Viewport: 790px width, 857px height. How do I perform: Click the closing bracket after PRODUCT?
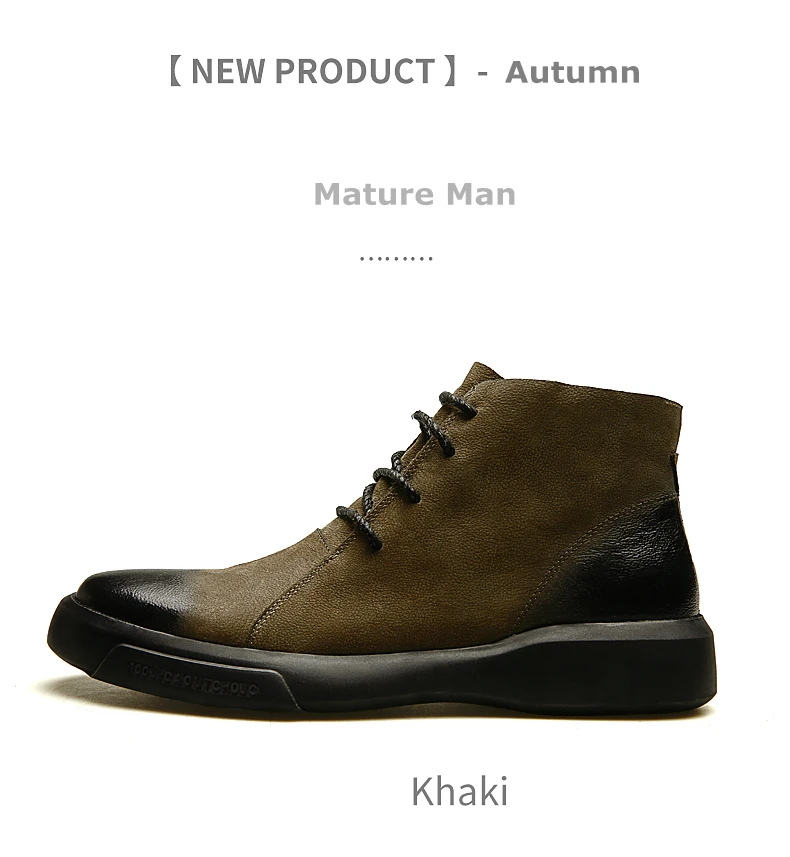(x=450, y=71)
